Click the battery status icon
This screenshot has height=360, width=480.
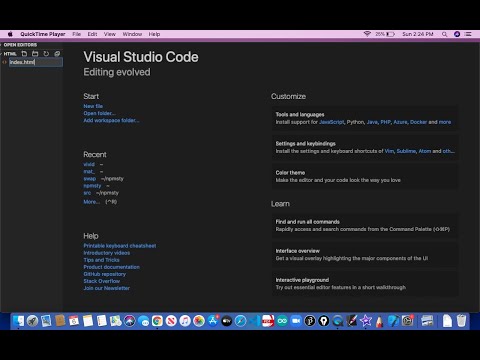point(390,34)
